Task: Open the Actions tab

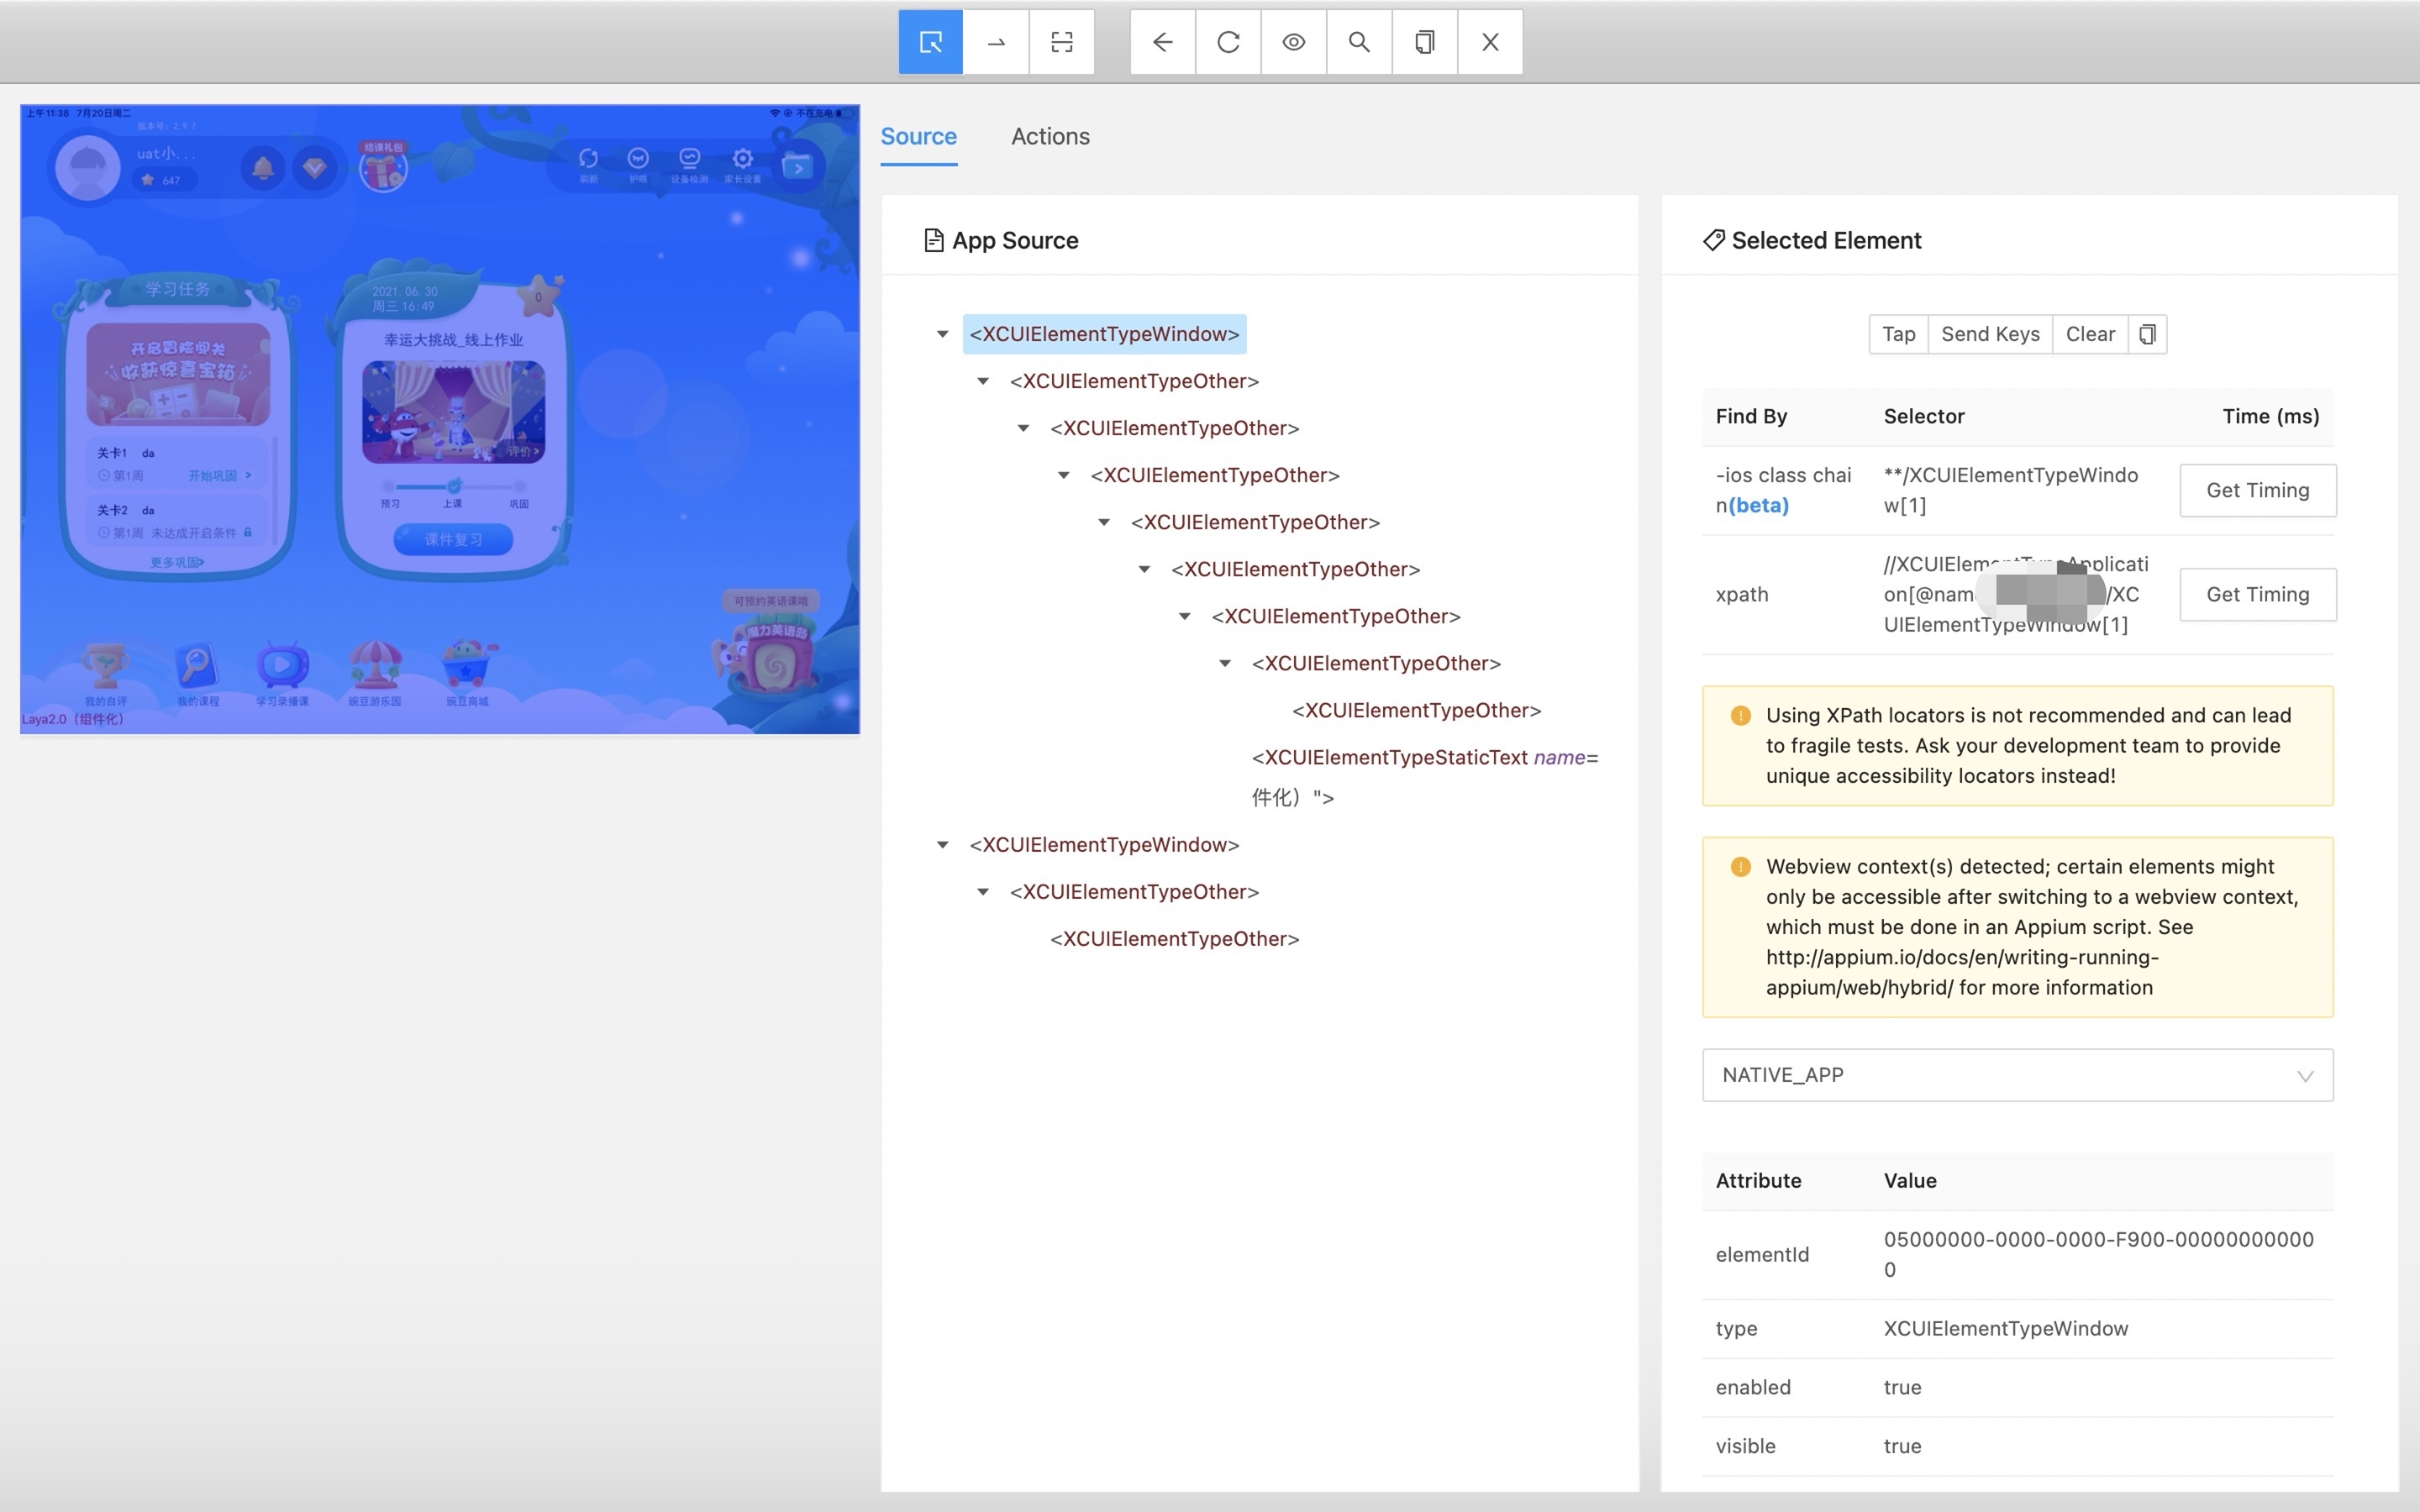Action: [1050, 136]
